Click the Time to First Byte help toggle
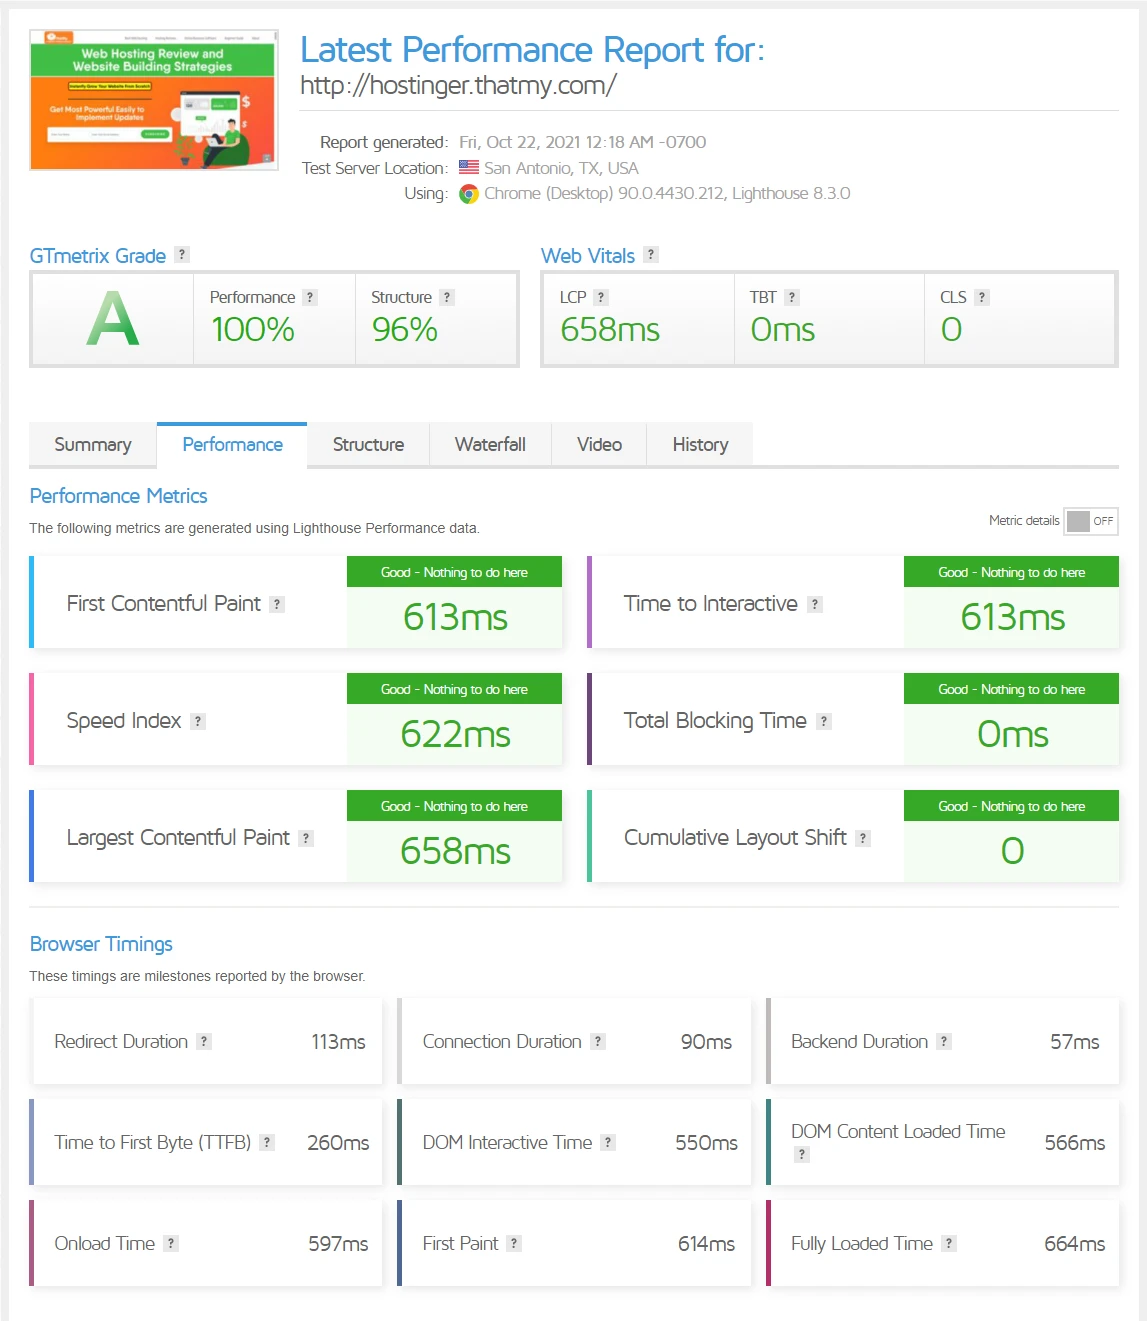The image size is (1147, 1321). 266,1142
